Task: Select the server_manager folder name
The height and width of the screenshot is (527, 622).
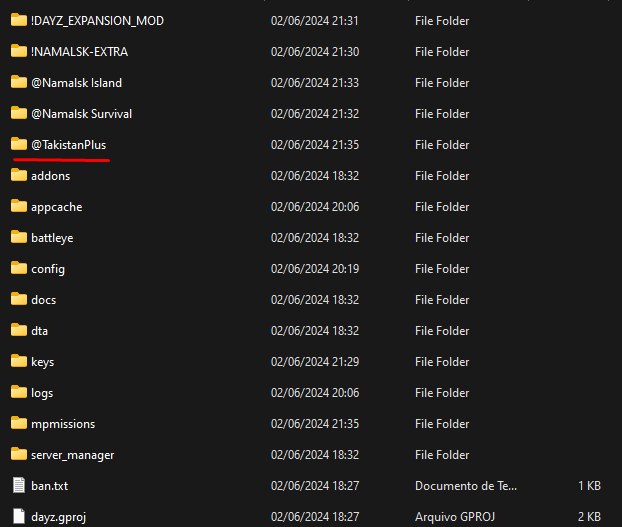Action: [73, 455]
